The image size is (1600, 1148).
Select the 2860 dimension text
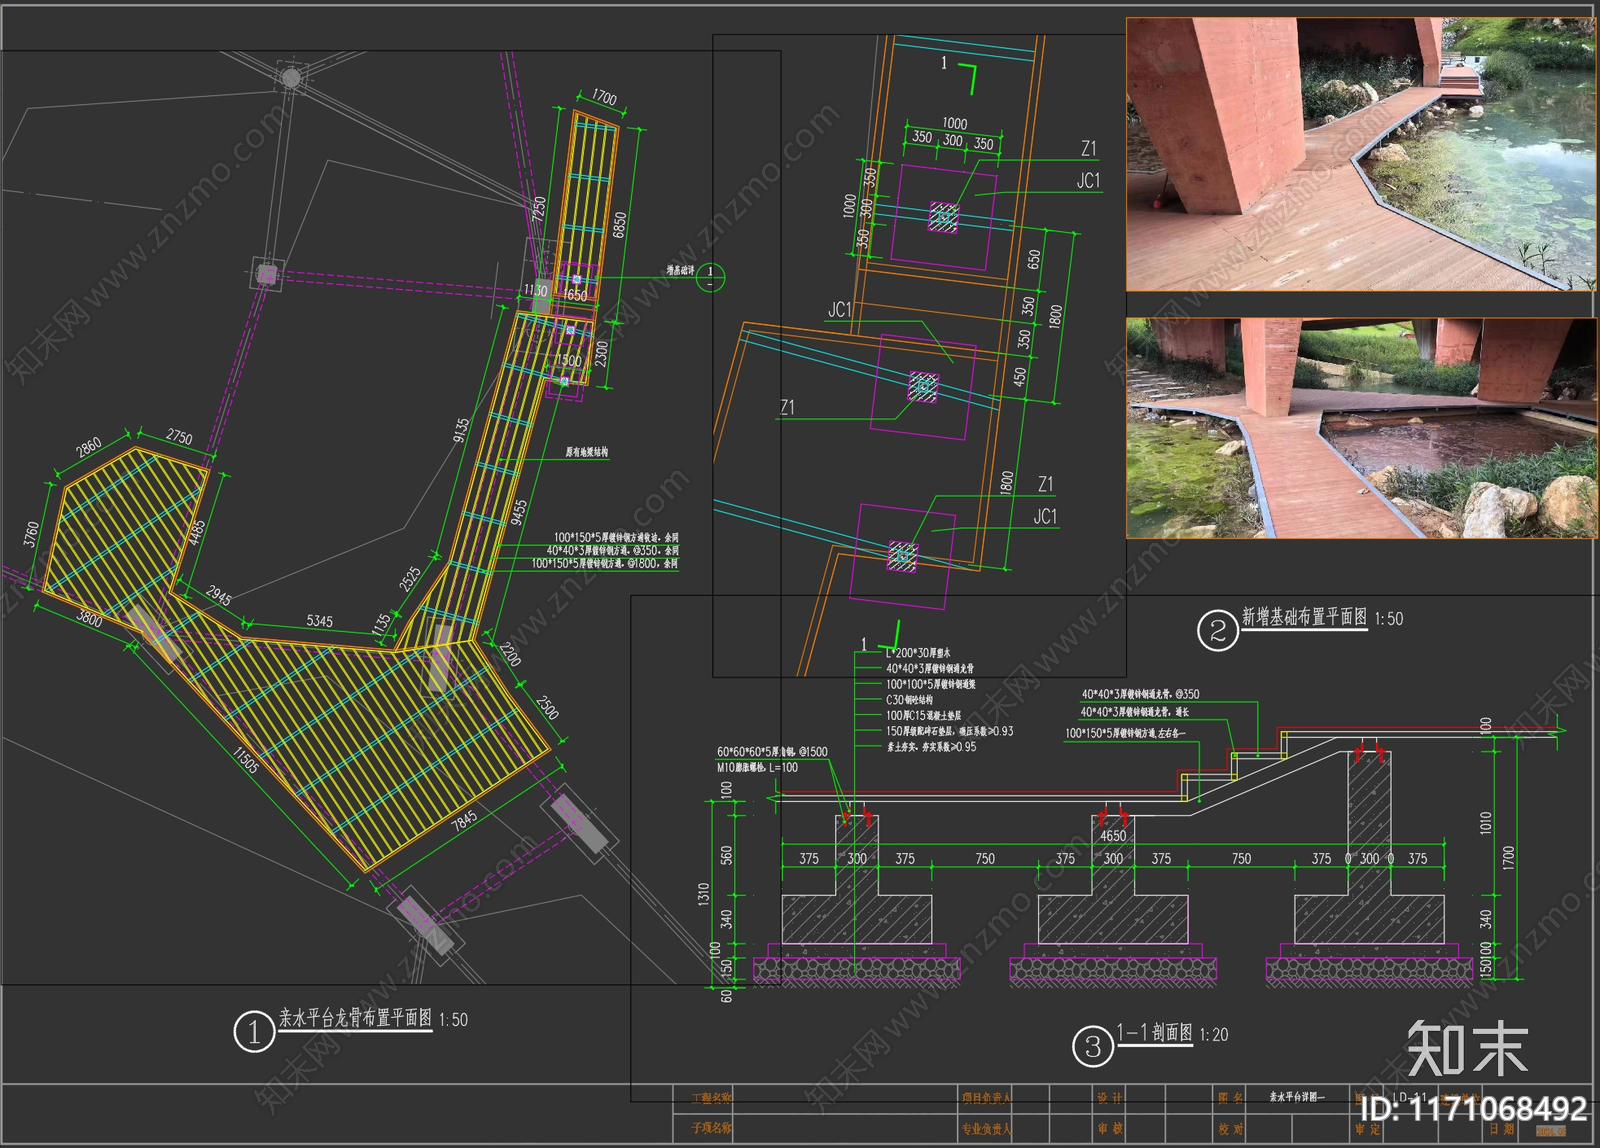coord(89,446)
